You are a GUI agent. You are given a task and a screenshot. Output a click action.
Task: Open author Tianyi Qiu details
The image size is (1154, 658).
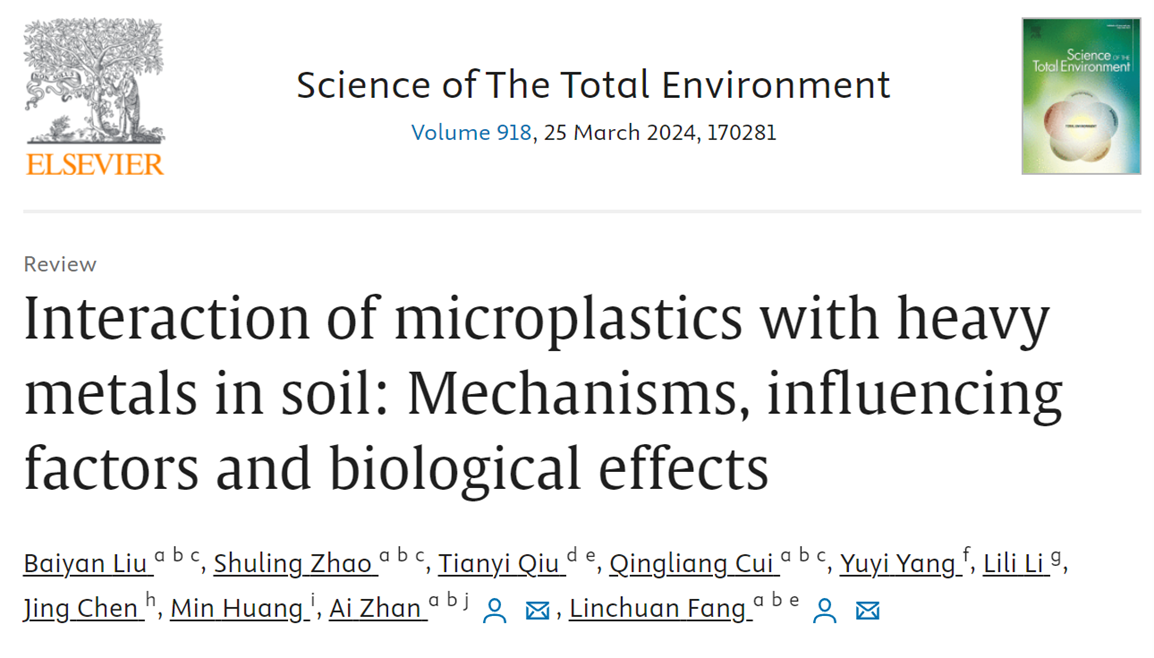pos(499,564)
